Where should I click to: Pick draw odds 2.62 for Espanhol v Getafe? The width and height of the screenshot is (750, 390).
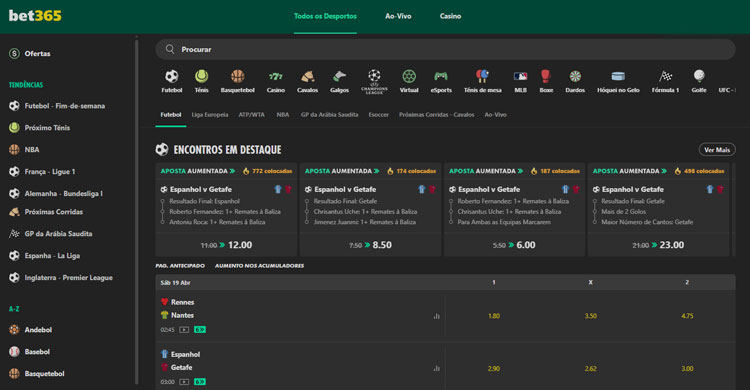click(x=590, y=368)
